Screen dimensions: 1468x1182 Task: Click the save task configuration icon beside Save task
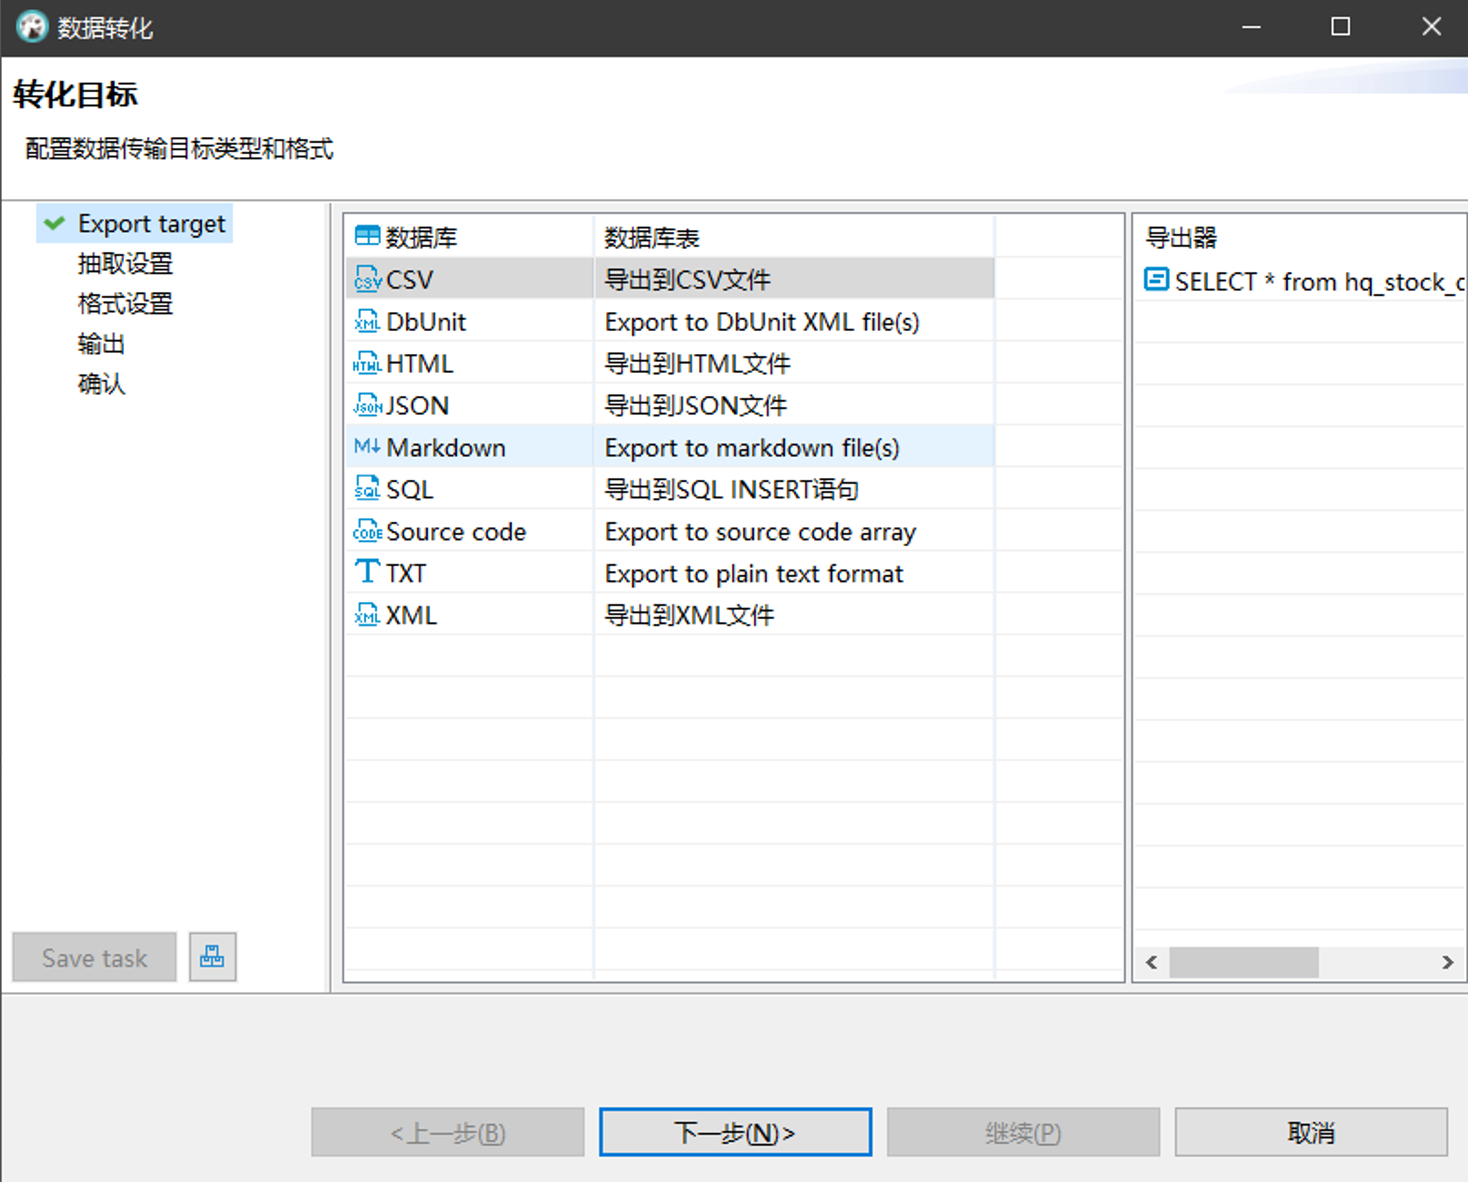tap(212, 957)
